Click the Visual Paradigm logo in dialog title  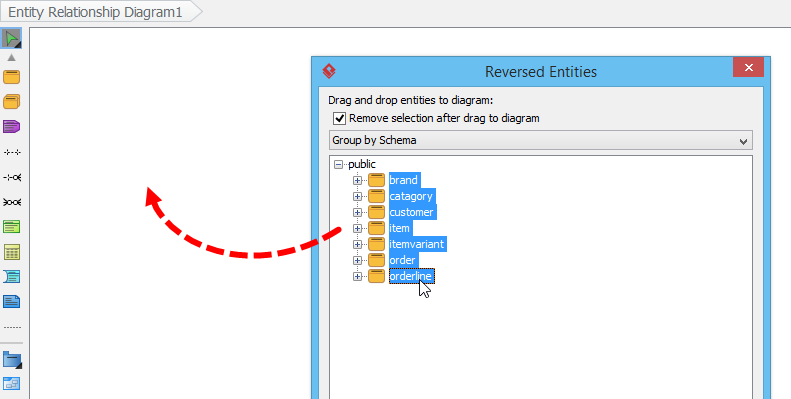pyautogui.click(x=329, y=71)
